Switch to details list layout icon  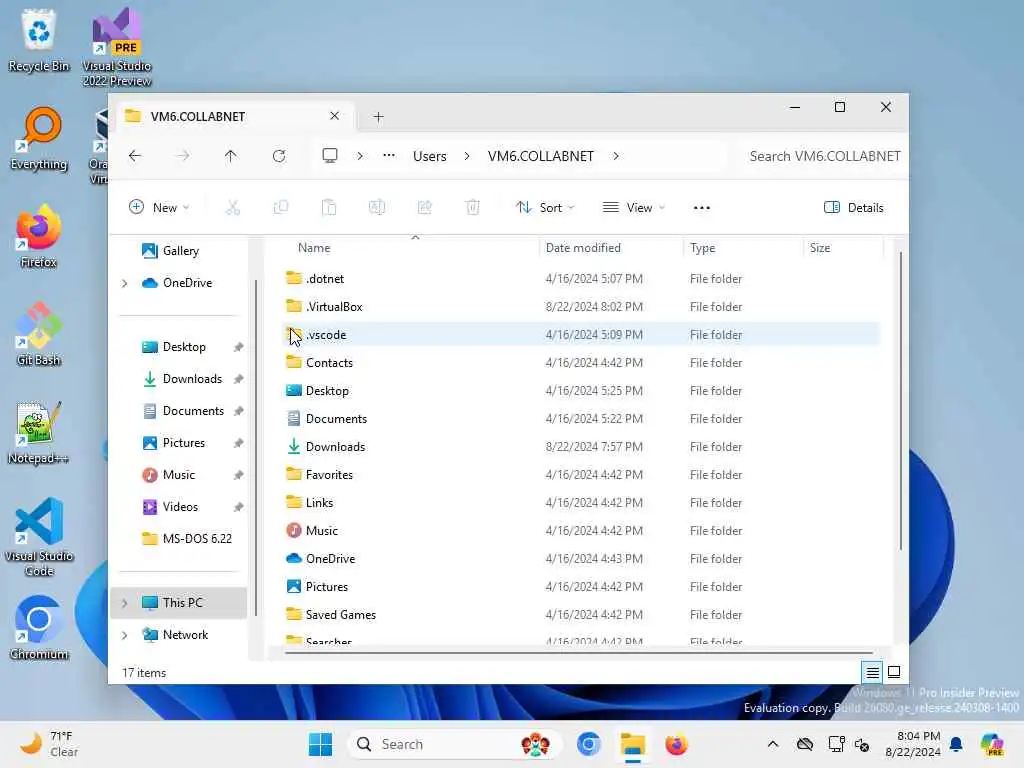(x=872, y=672)
